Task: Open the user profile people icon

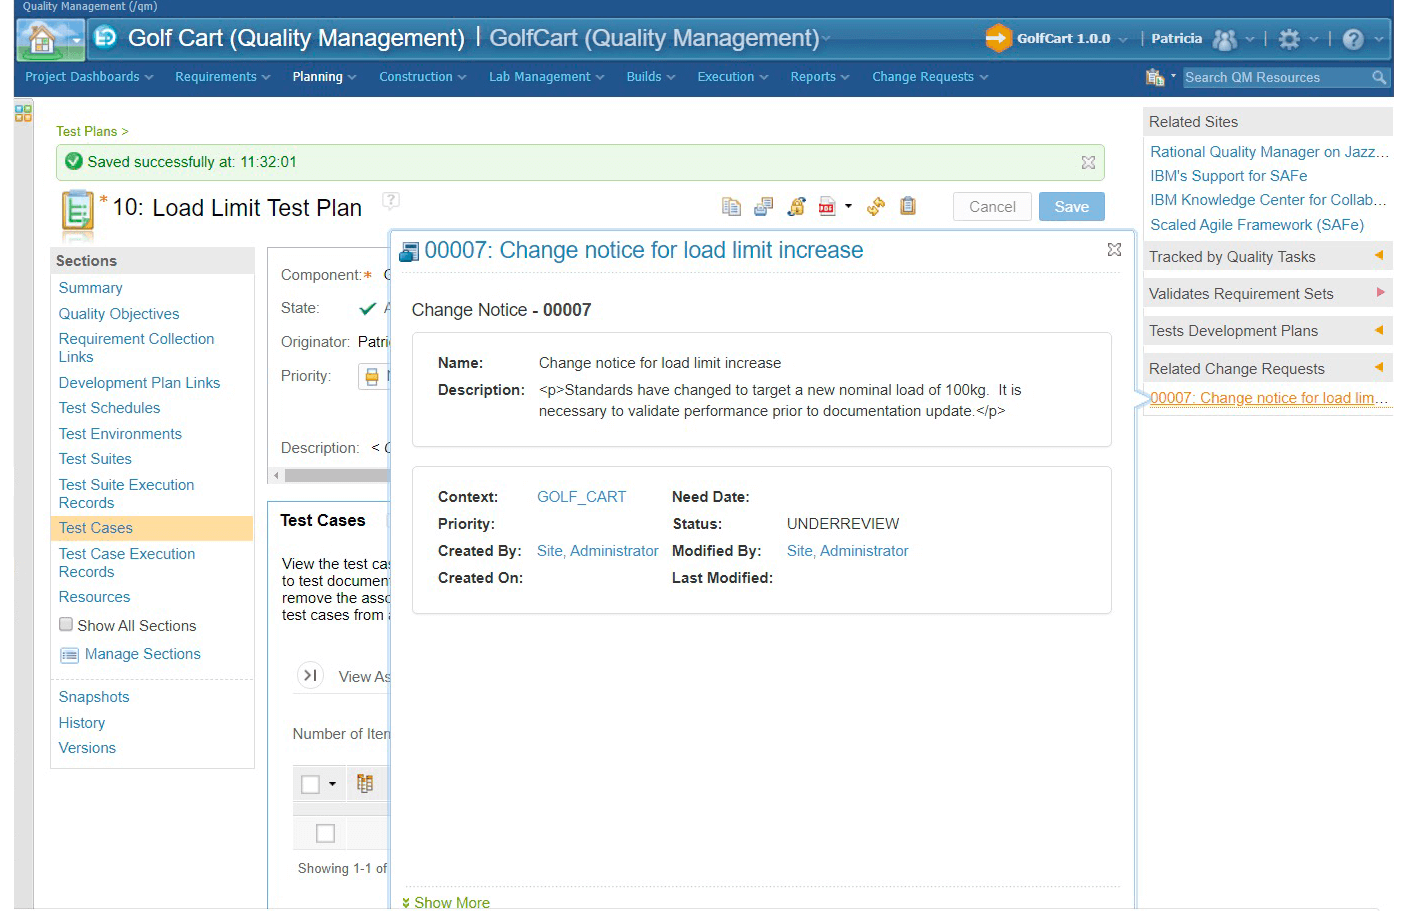Action: (x=1224, y=39)
